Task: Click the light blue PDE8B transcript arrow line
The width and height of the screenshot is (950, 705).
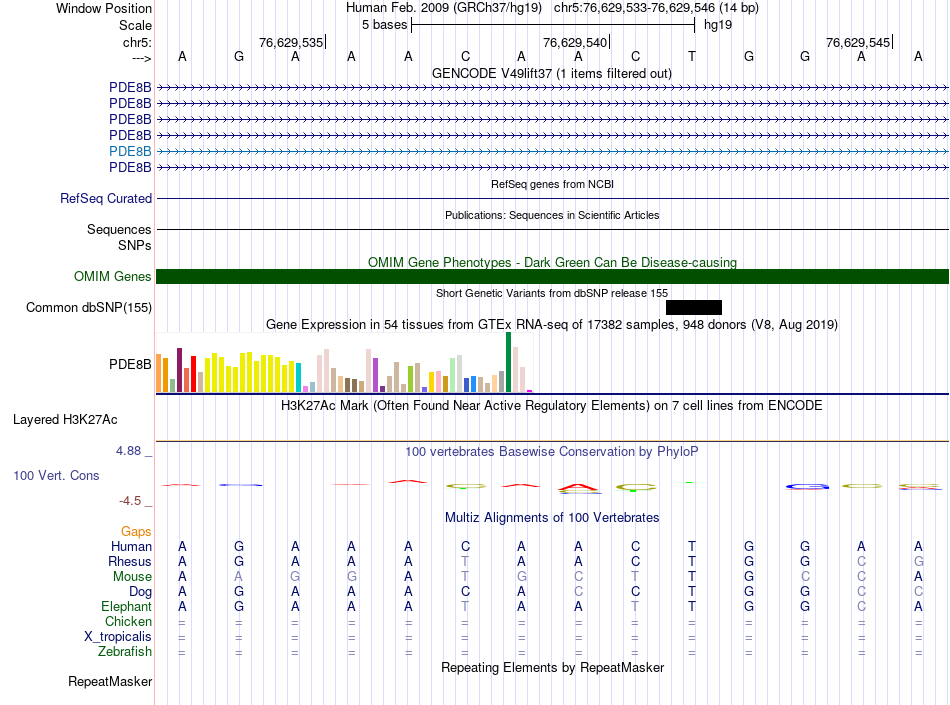Action: tap(553, 151)
